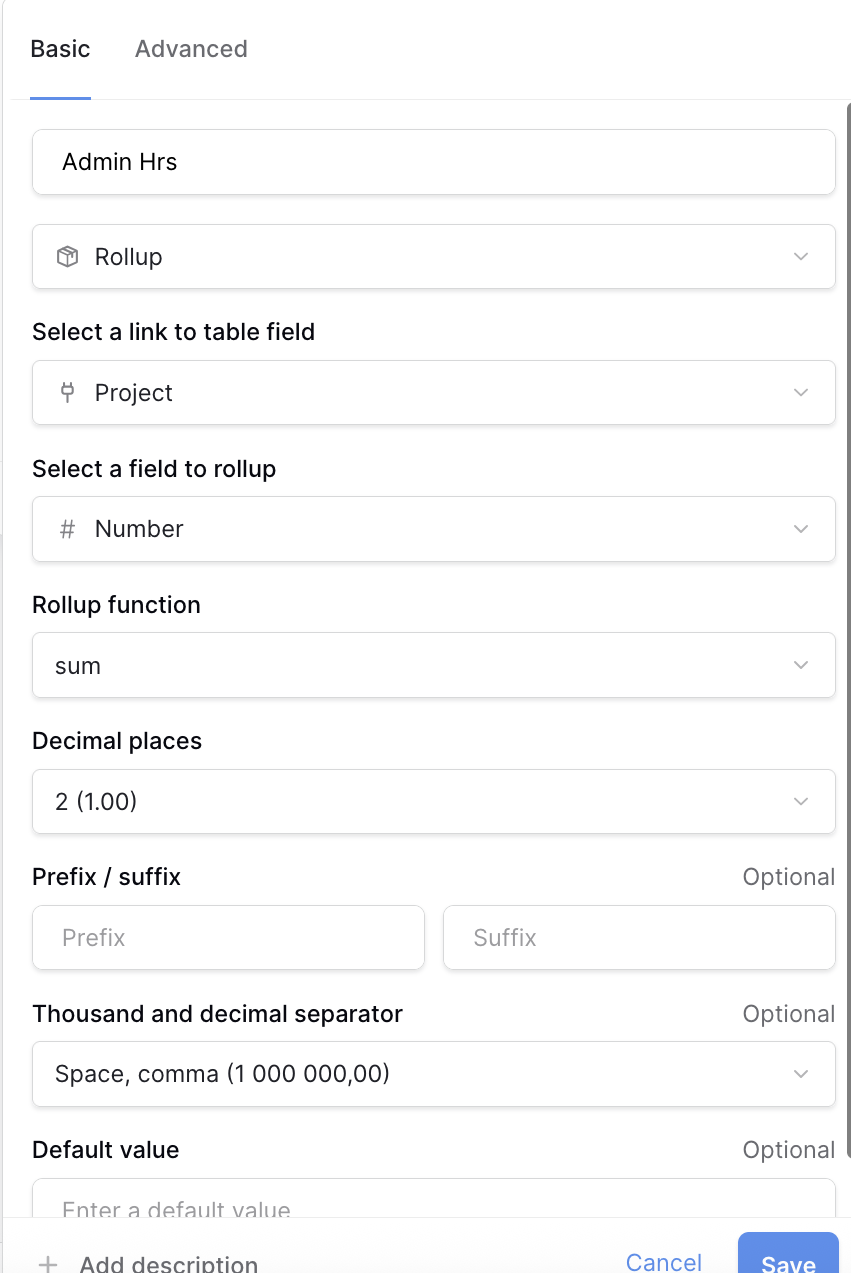Expand the Rollup field type chevron
This screenshot has height=1273, width=851.
coord(800,257)
